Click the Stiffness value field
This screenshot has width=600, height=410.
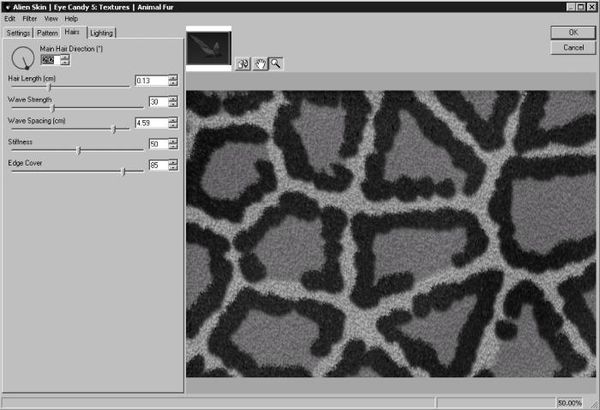coord(157,144)
